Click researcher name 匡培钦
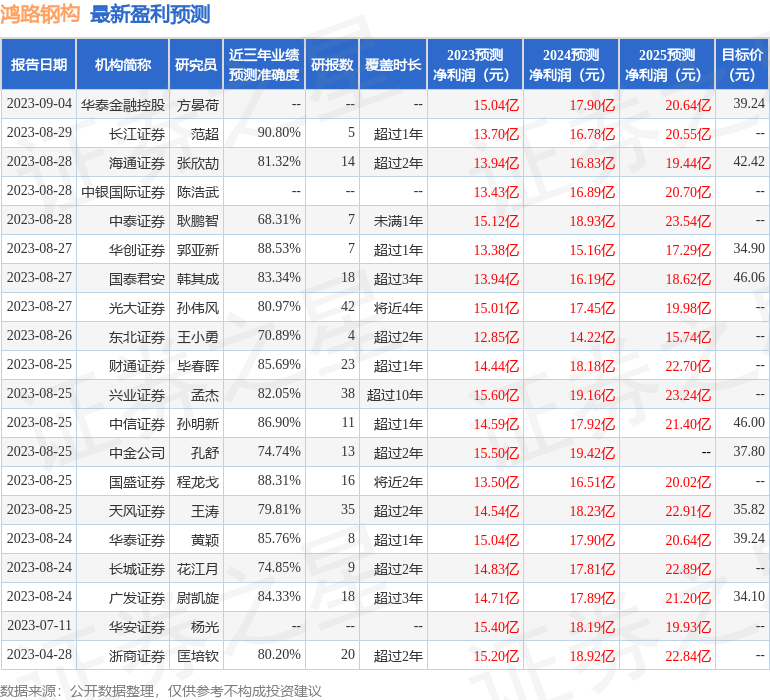The height and width of the screenshot is (700, 770). [x=198, y=656]
